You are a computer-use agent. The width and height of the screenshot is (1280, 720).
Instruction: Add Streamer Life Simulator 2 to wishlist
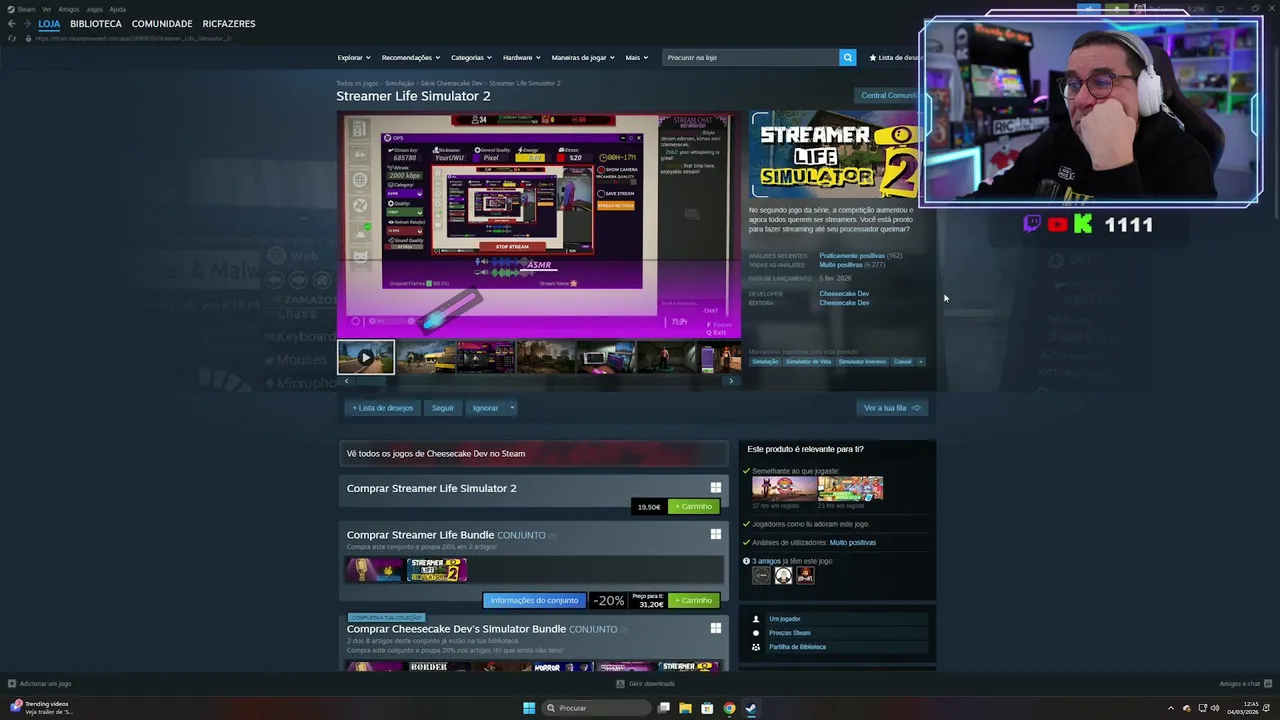tap(382, 408)
